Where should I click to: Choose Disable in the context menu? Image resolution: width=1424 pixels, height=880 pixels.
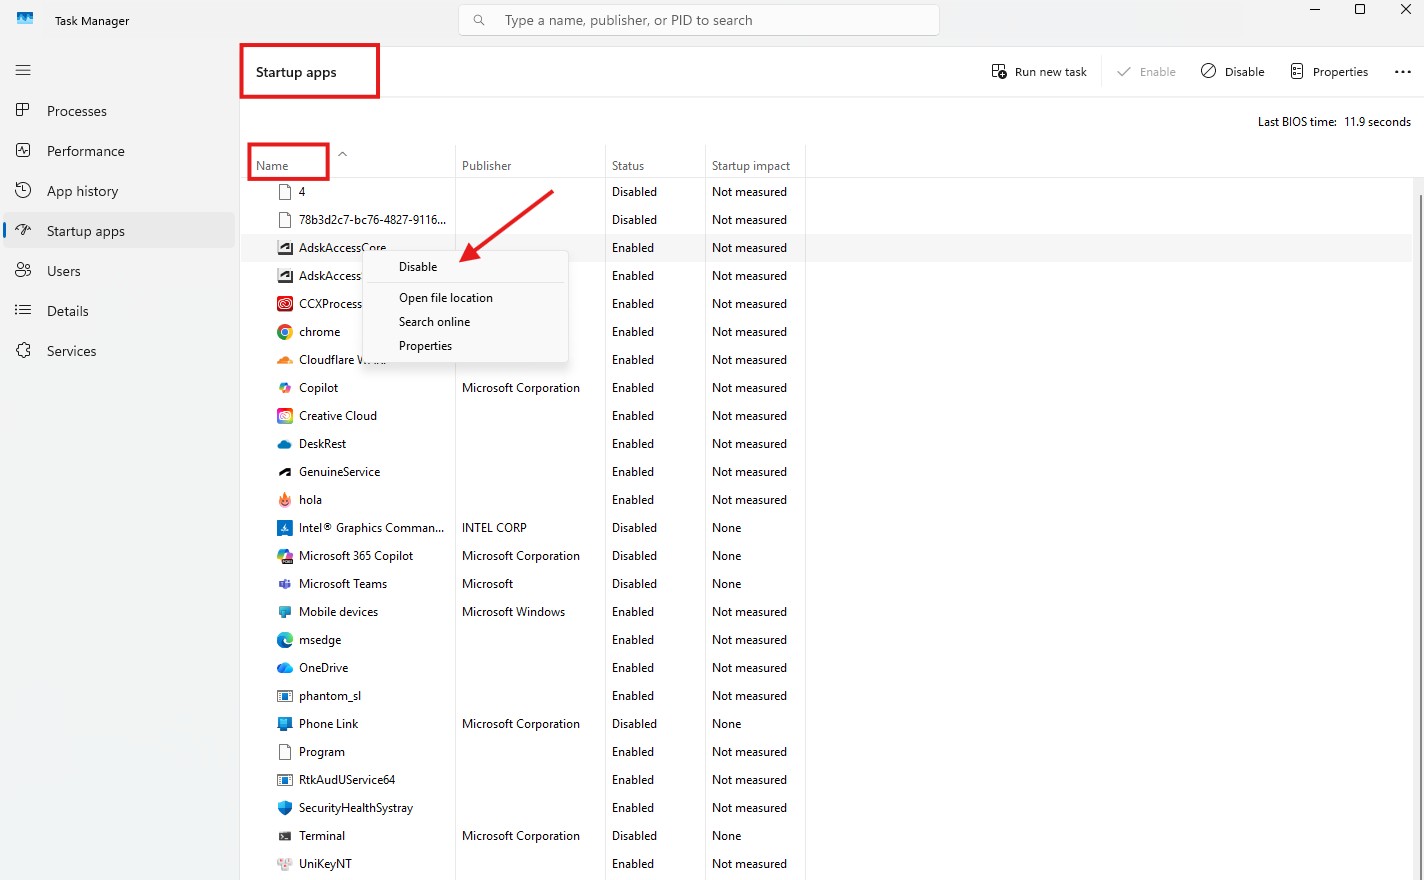pos(418,267)
